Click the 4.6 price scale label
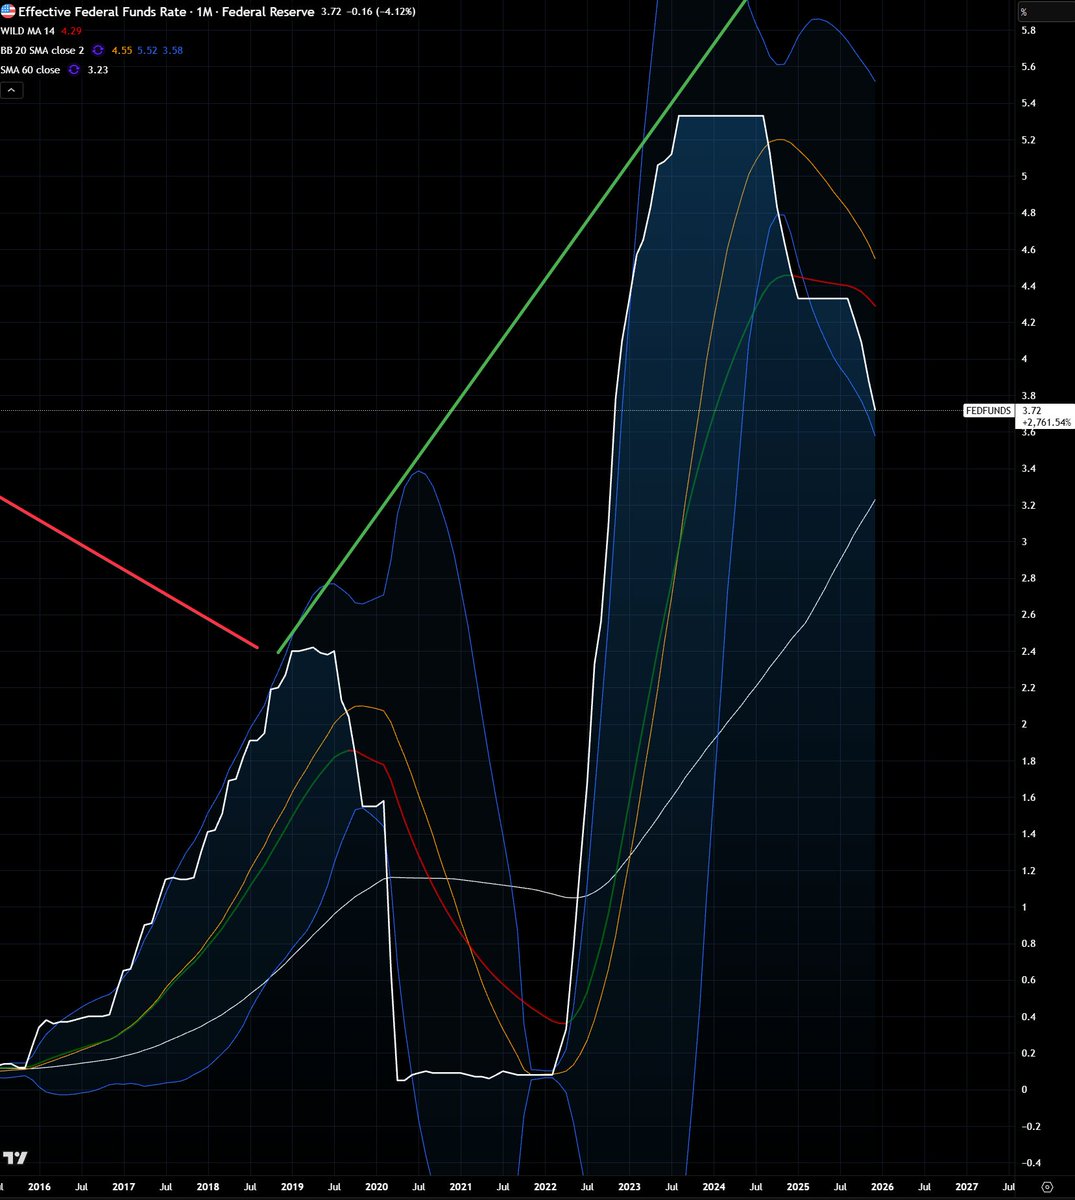The width and height of the screenshot is (1075, 1200). point(1028,250)
